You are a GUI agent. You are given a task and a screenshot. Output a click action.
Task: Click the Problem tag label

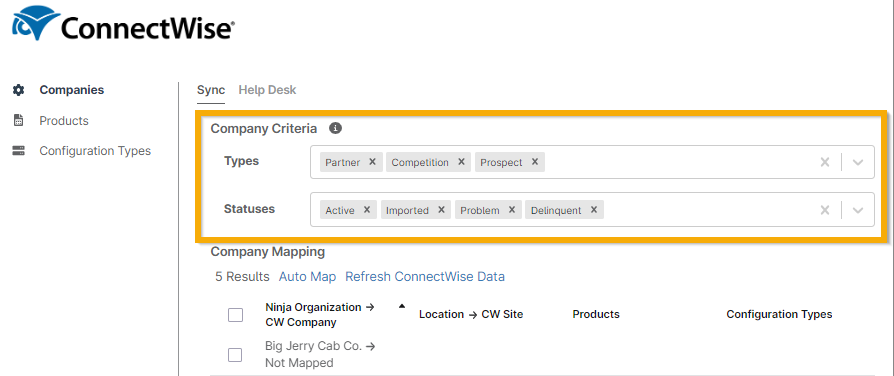coord(480,211)
